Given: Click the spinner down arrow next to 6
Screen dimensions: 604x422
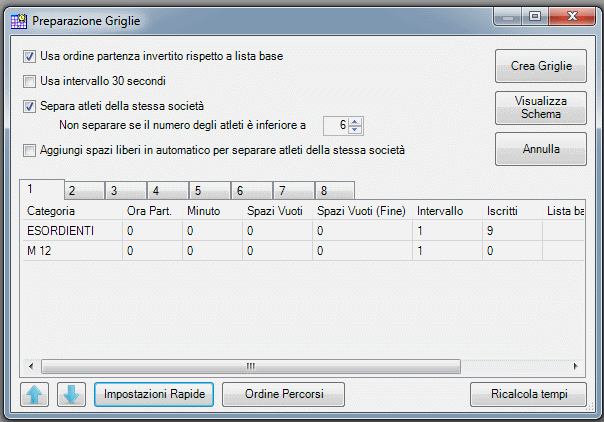Looking at the screenshot, I should click(x=355, y=130).
